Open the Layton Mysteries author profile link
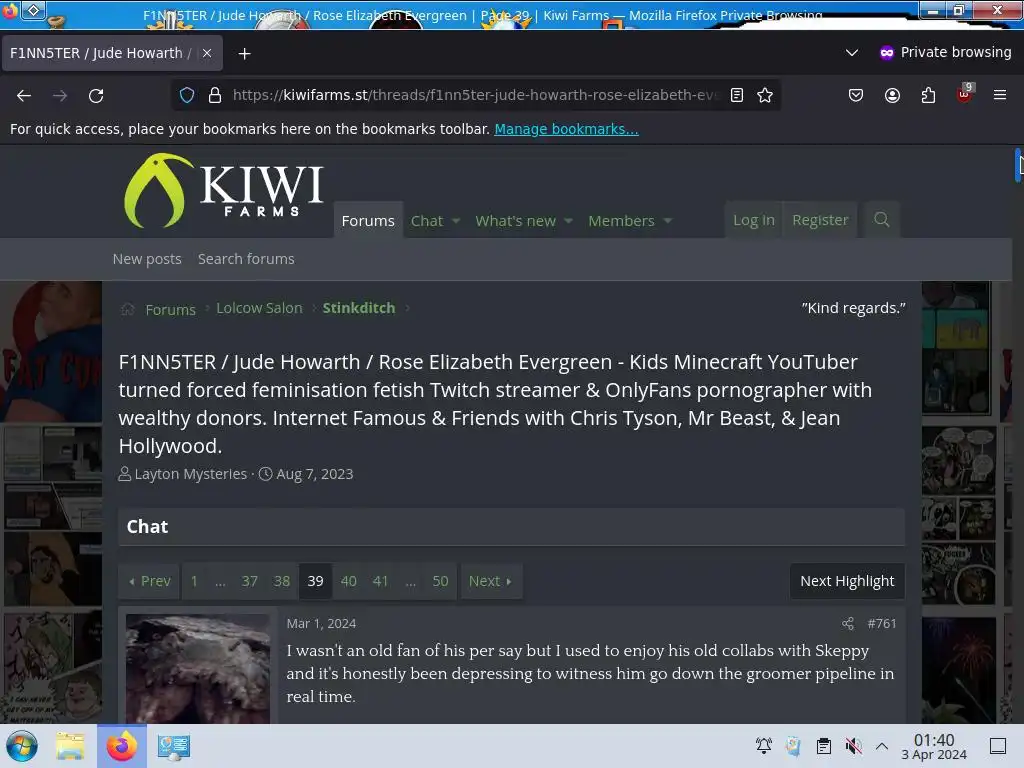 (191, 474)
